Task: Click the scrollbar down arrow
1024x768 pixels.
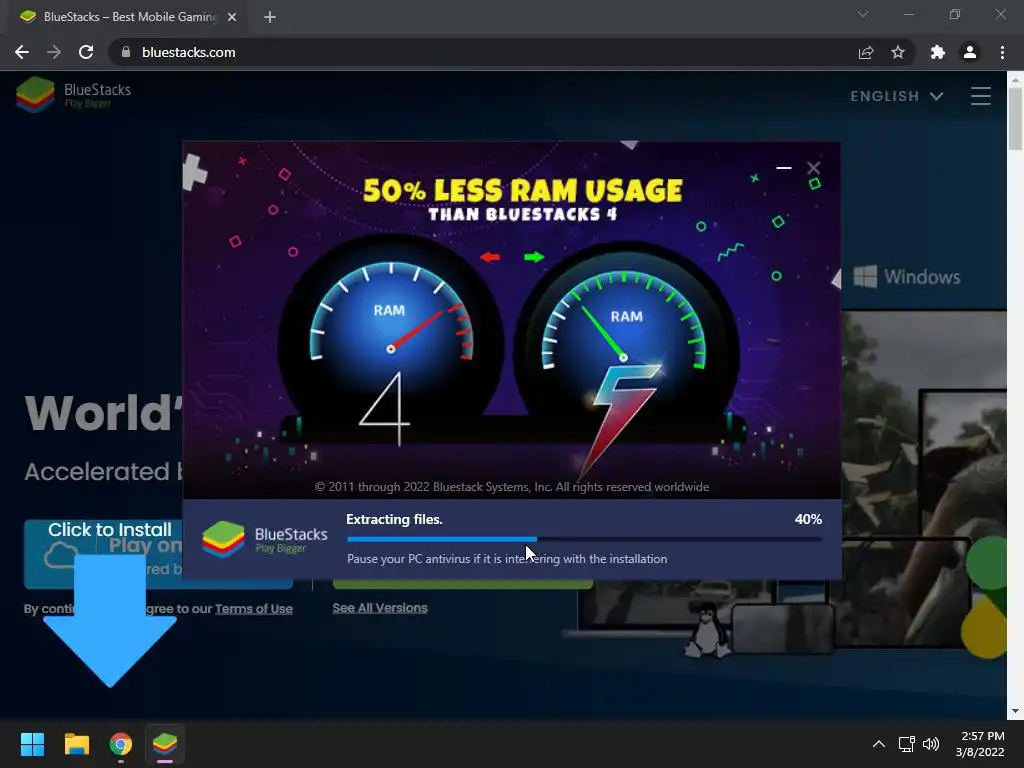Action: [1015, 711]
